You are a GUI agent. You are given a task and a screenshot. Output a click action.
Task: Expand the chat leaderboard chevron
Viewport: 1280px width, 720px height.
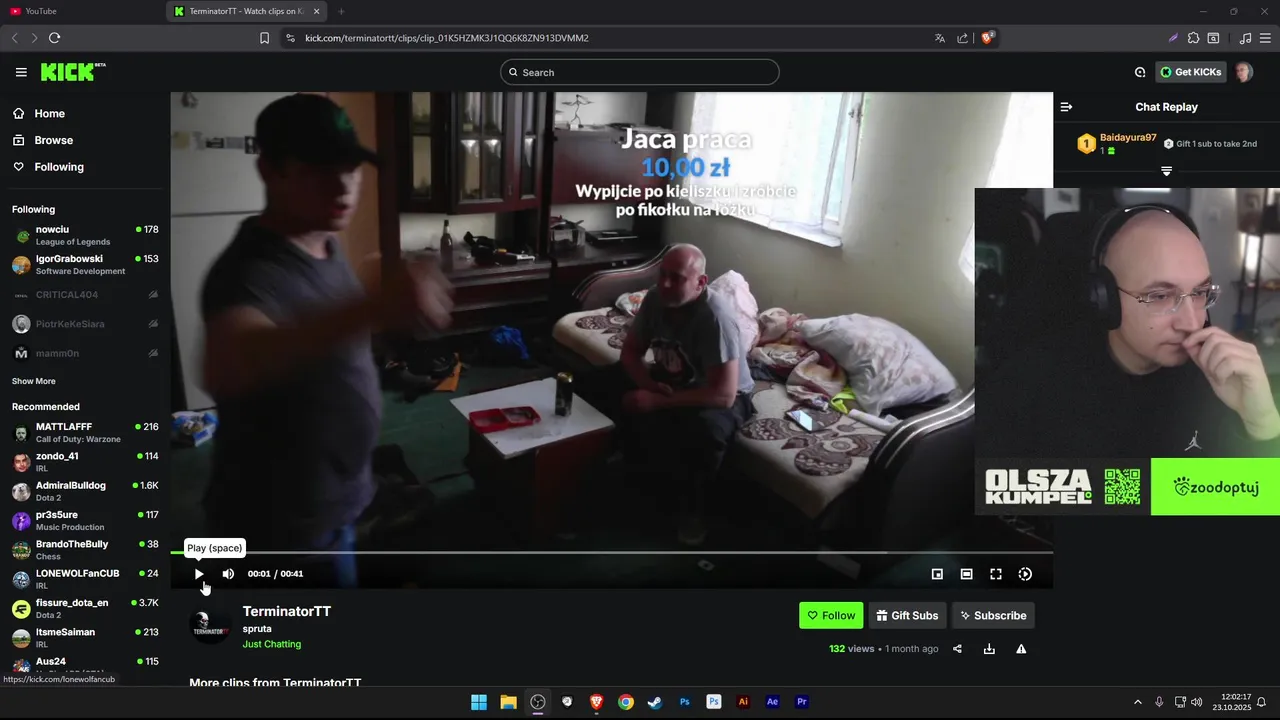pyautogui.click(x=1166, y=171)
